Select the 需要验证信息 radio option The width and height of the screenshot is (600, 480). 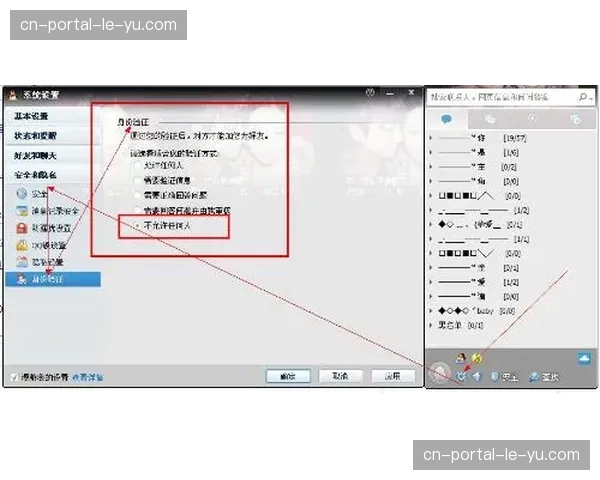point(137,180)
